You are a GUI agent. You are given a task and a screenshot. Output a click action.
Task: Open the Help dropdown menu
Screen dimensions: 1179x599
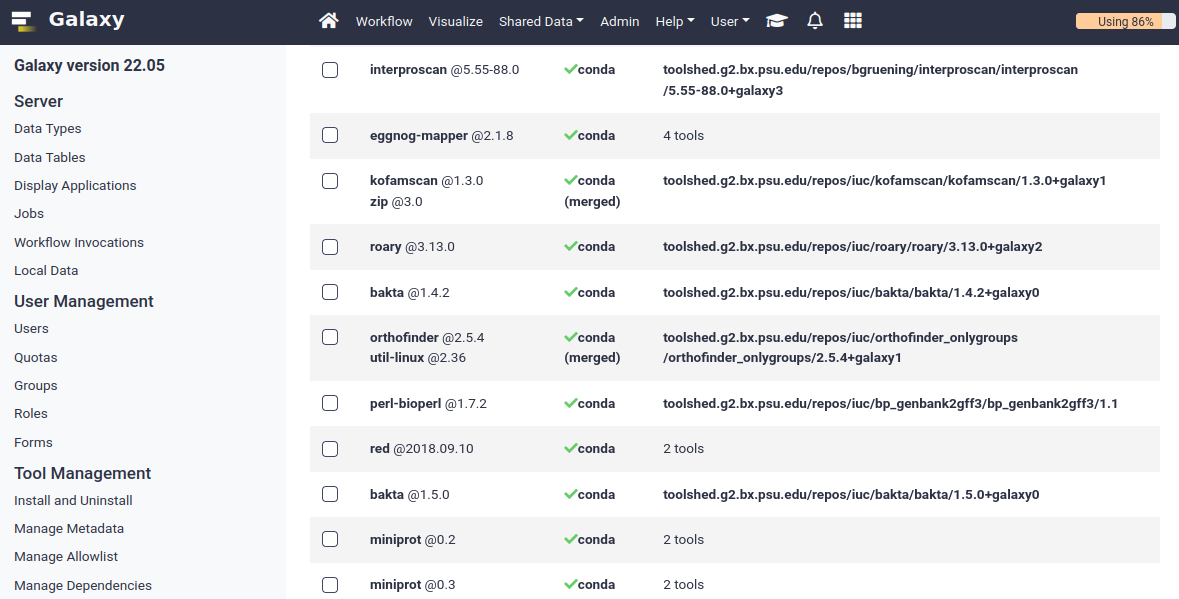pyautogui.click(x=675, y=22)
